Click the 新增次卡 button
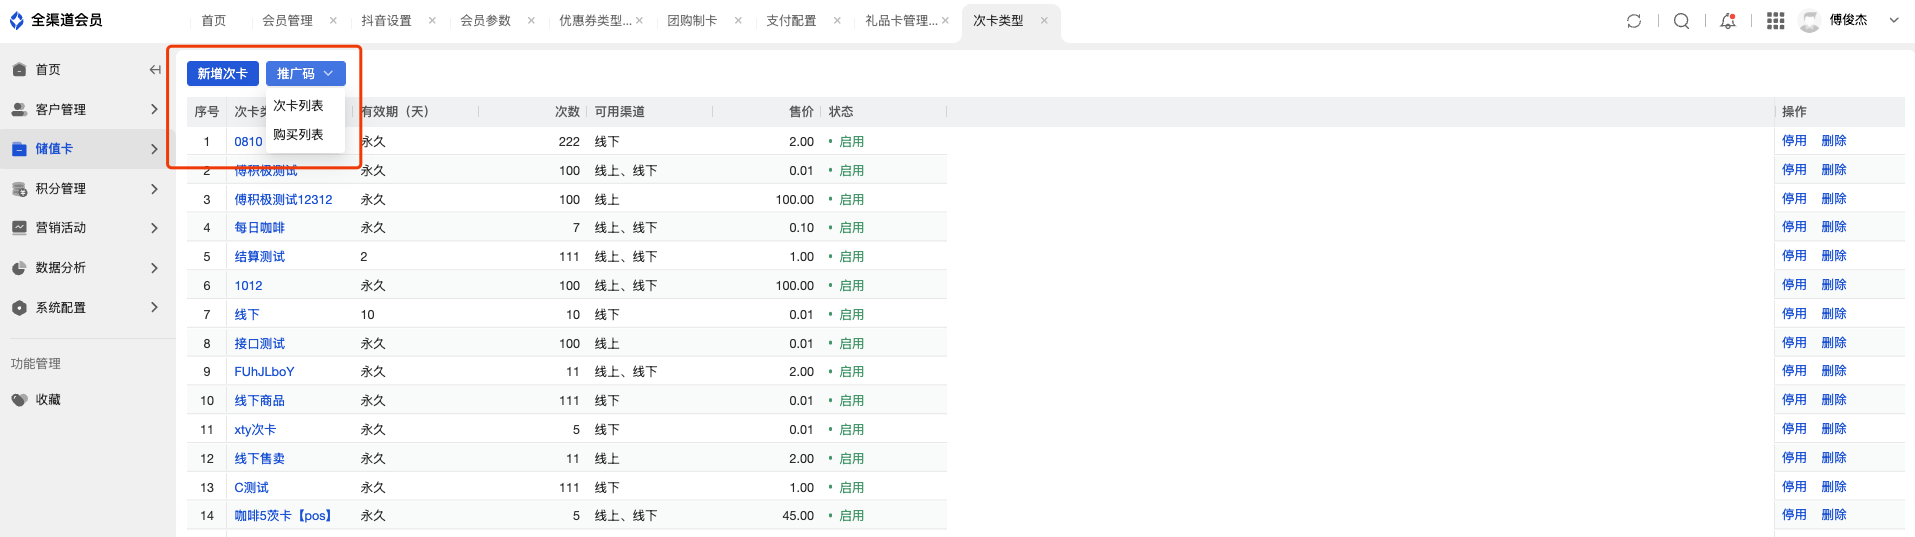The image size is (1915, 537). click(222, 74)
